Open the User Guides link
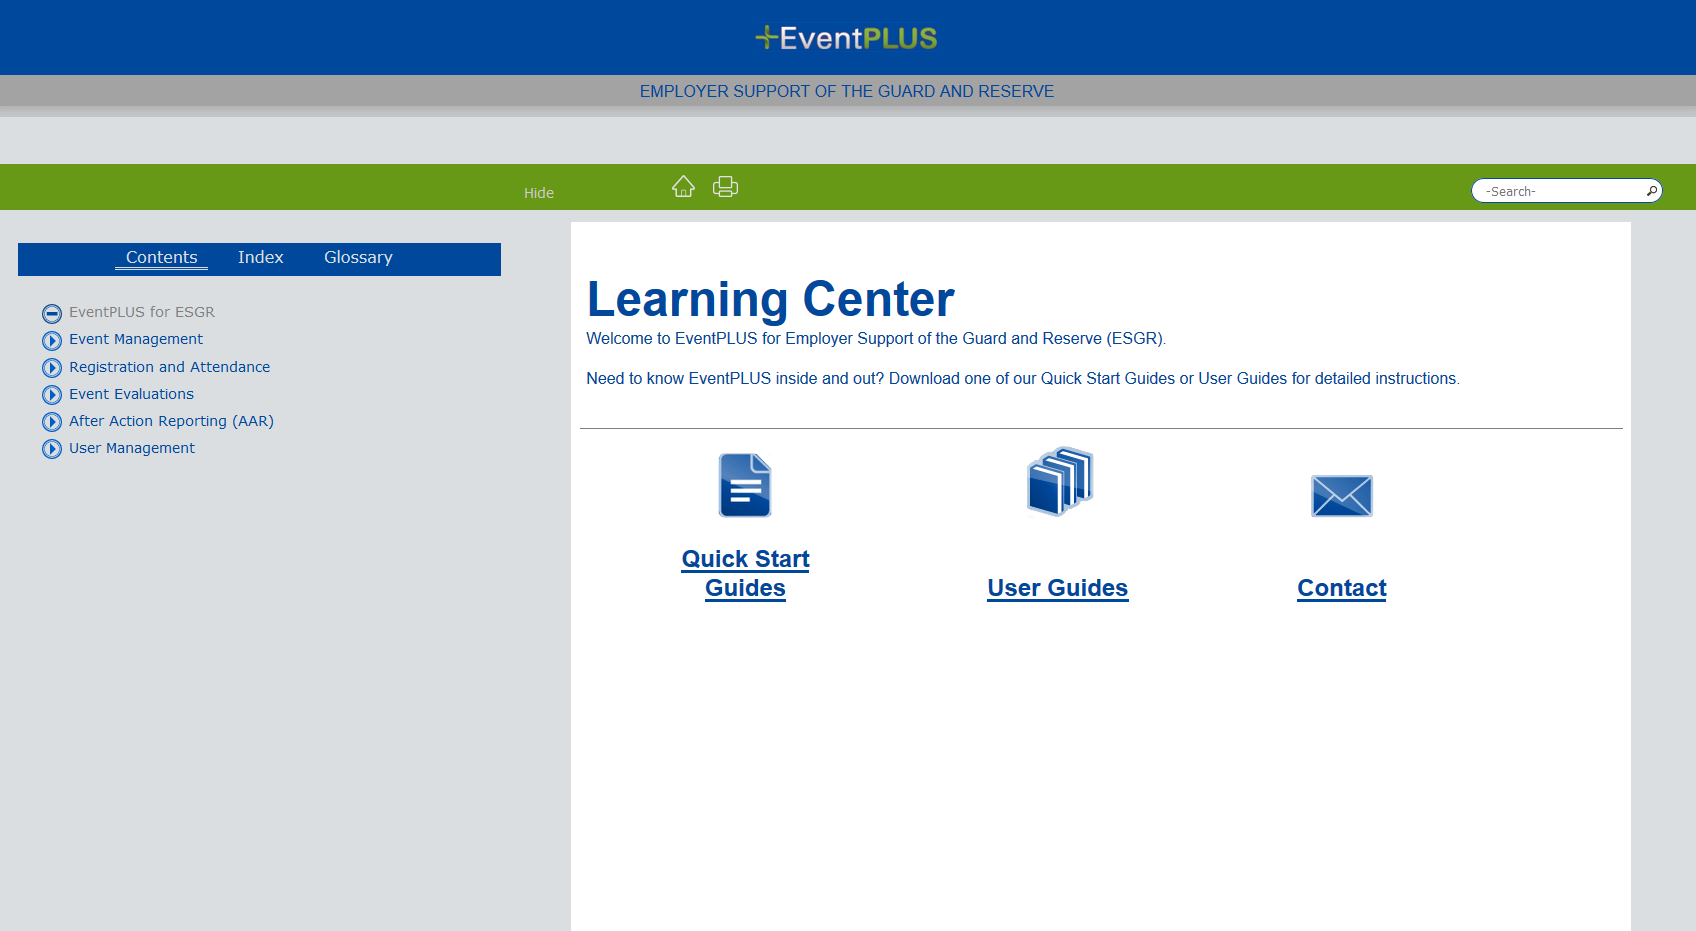This screenshot has width=1696, height=931. pos(1058,588)
